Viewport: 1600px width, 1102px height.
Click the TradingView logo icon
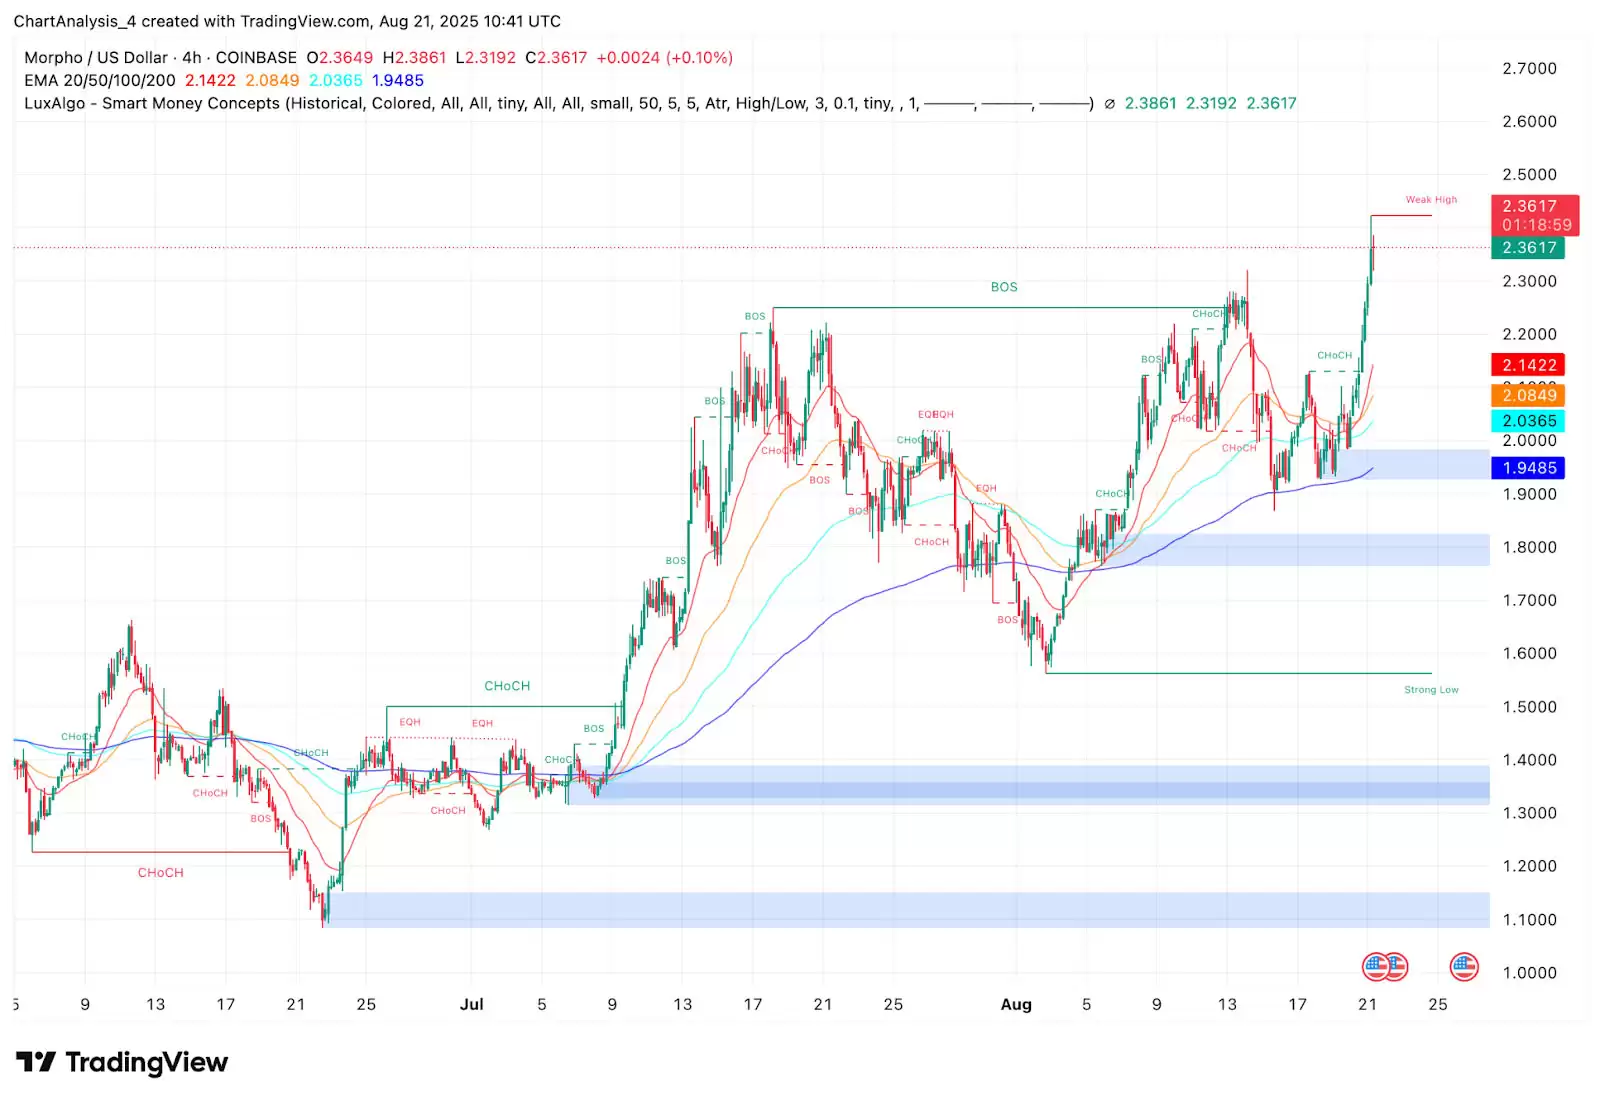[36, 1062]
